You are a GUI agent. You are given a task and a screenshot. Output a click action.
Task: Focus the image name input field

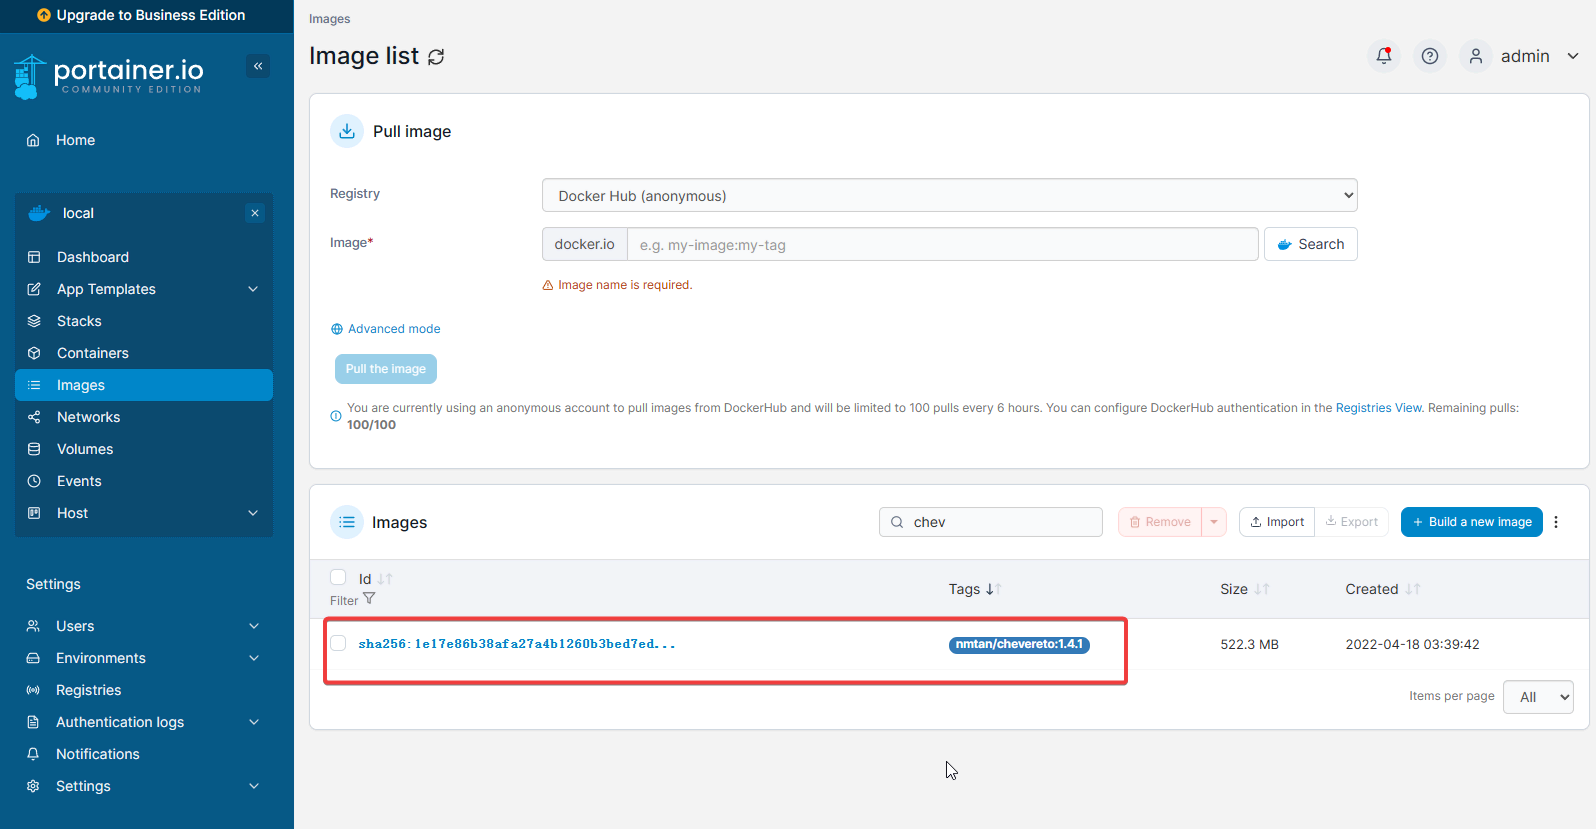click(x=943, y=244)
